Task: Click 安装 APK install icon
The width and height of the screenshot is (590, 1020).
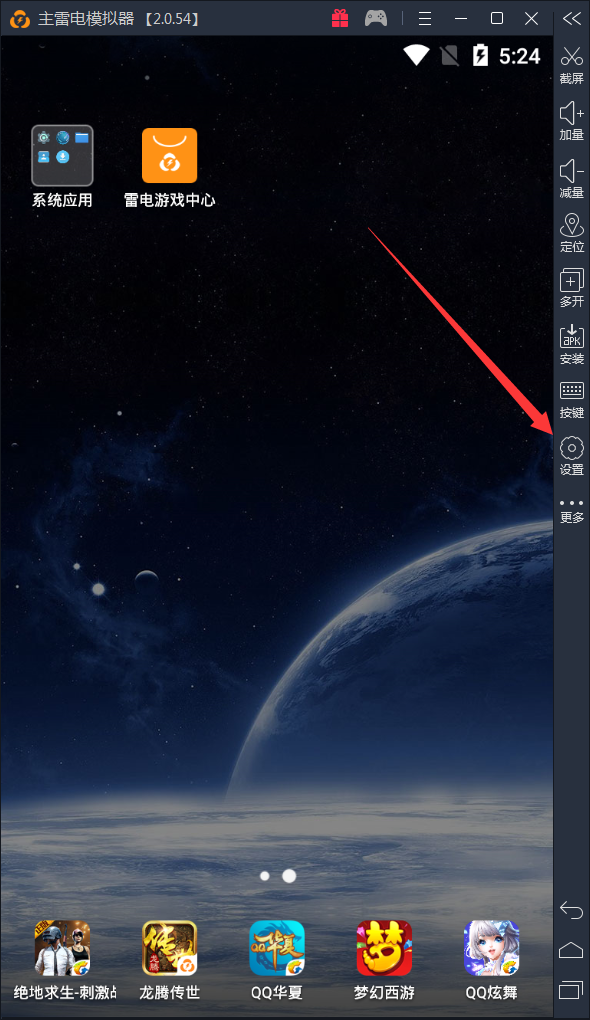Action: pyautogui.click(x=572, y=337)
